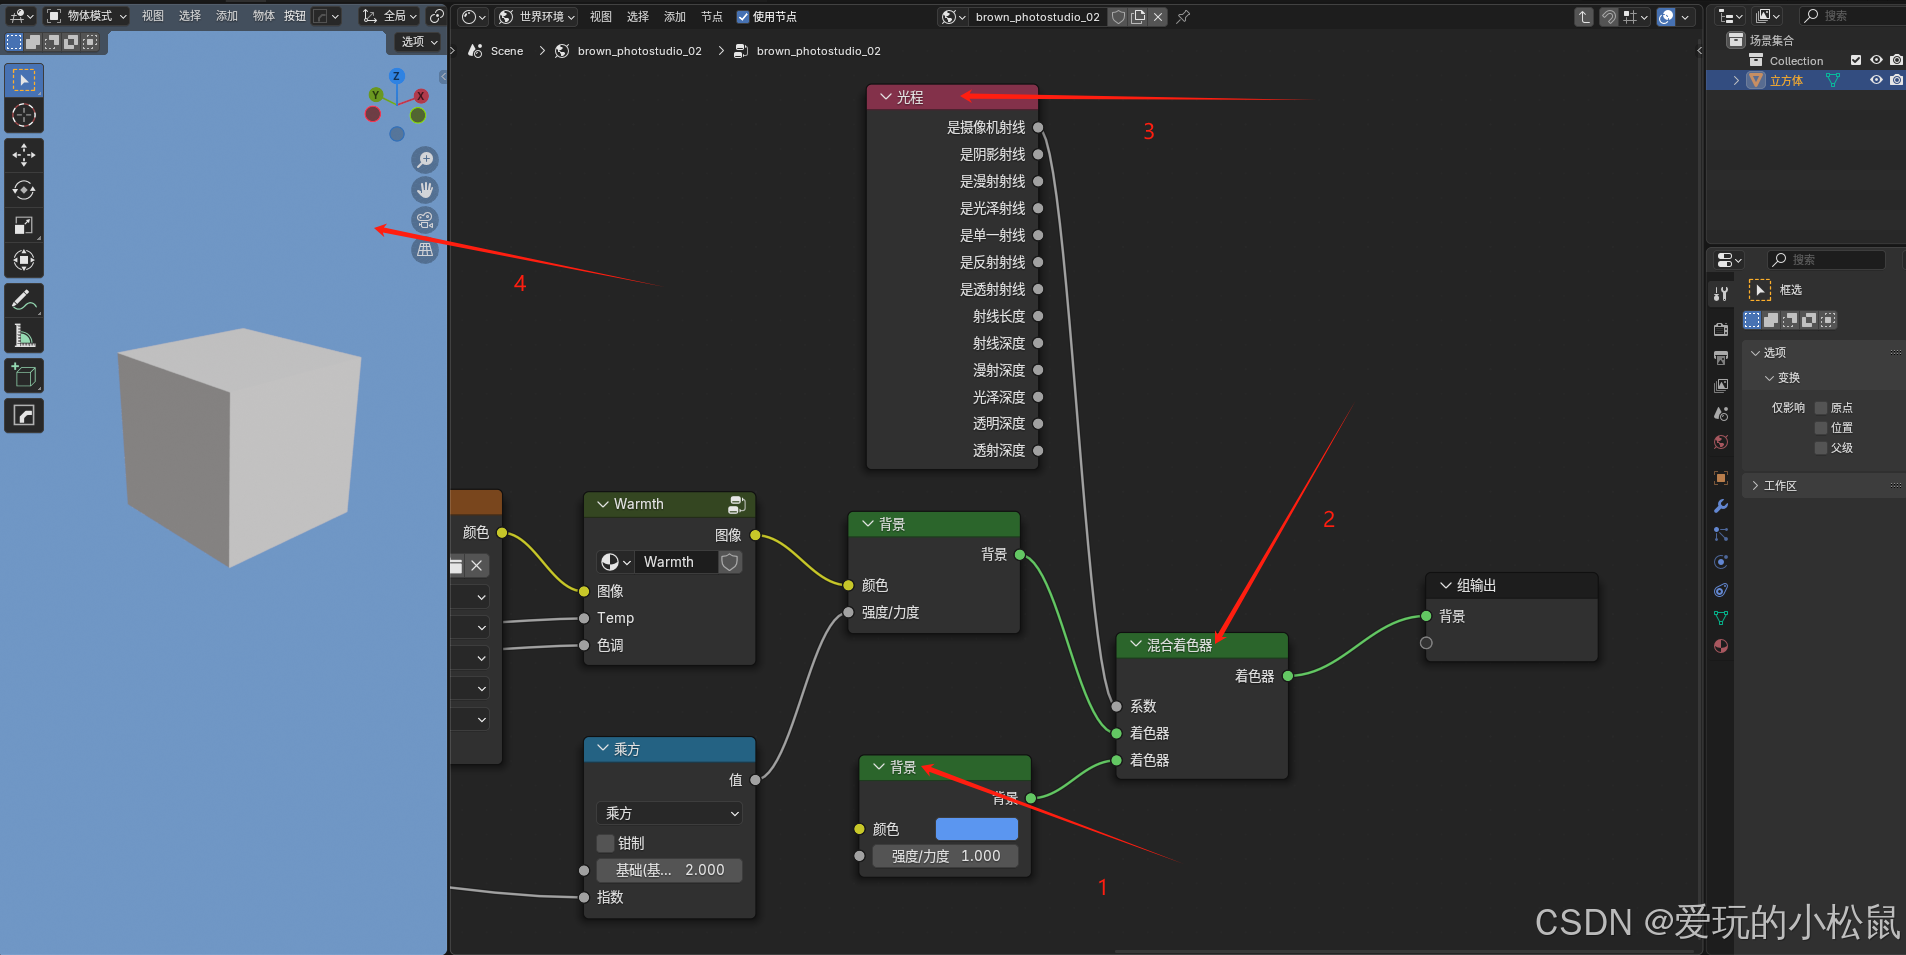Open the node editor Add menu
The width and height of the screenshot is (1906, 955).
click(675, 17)
